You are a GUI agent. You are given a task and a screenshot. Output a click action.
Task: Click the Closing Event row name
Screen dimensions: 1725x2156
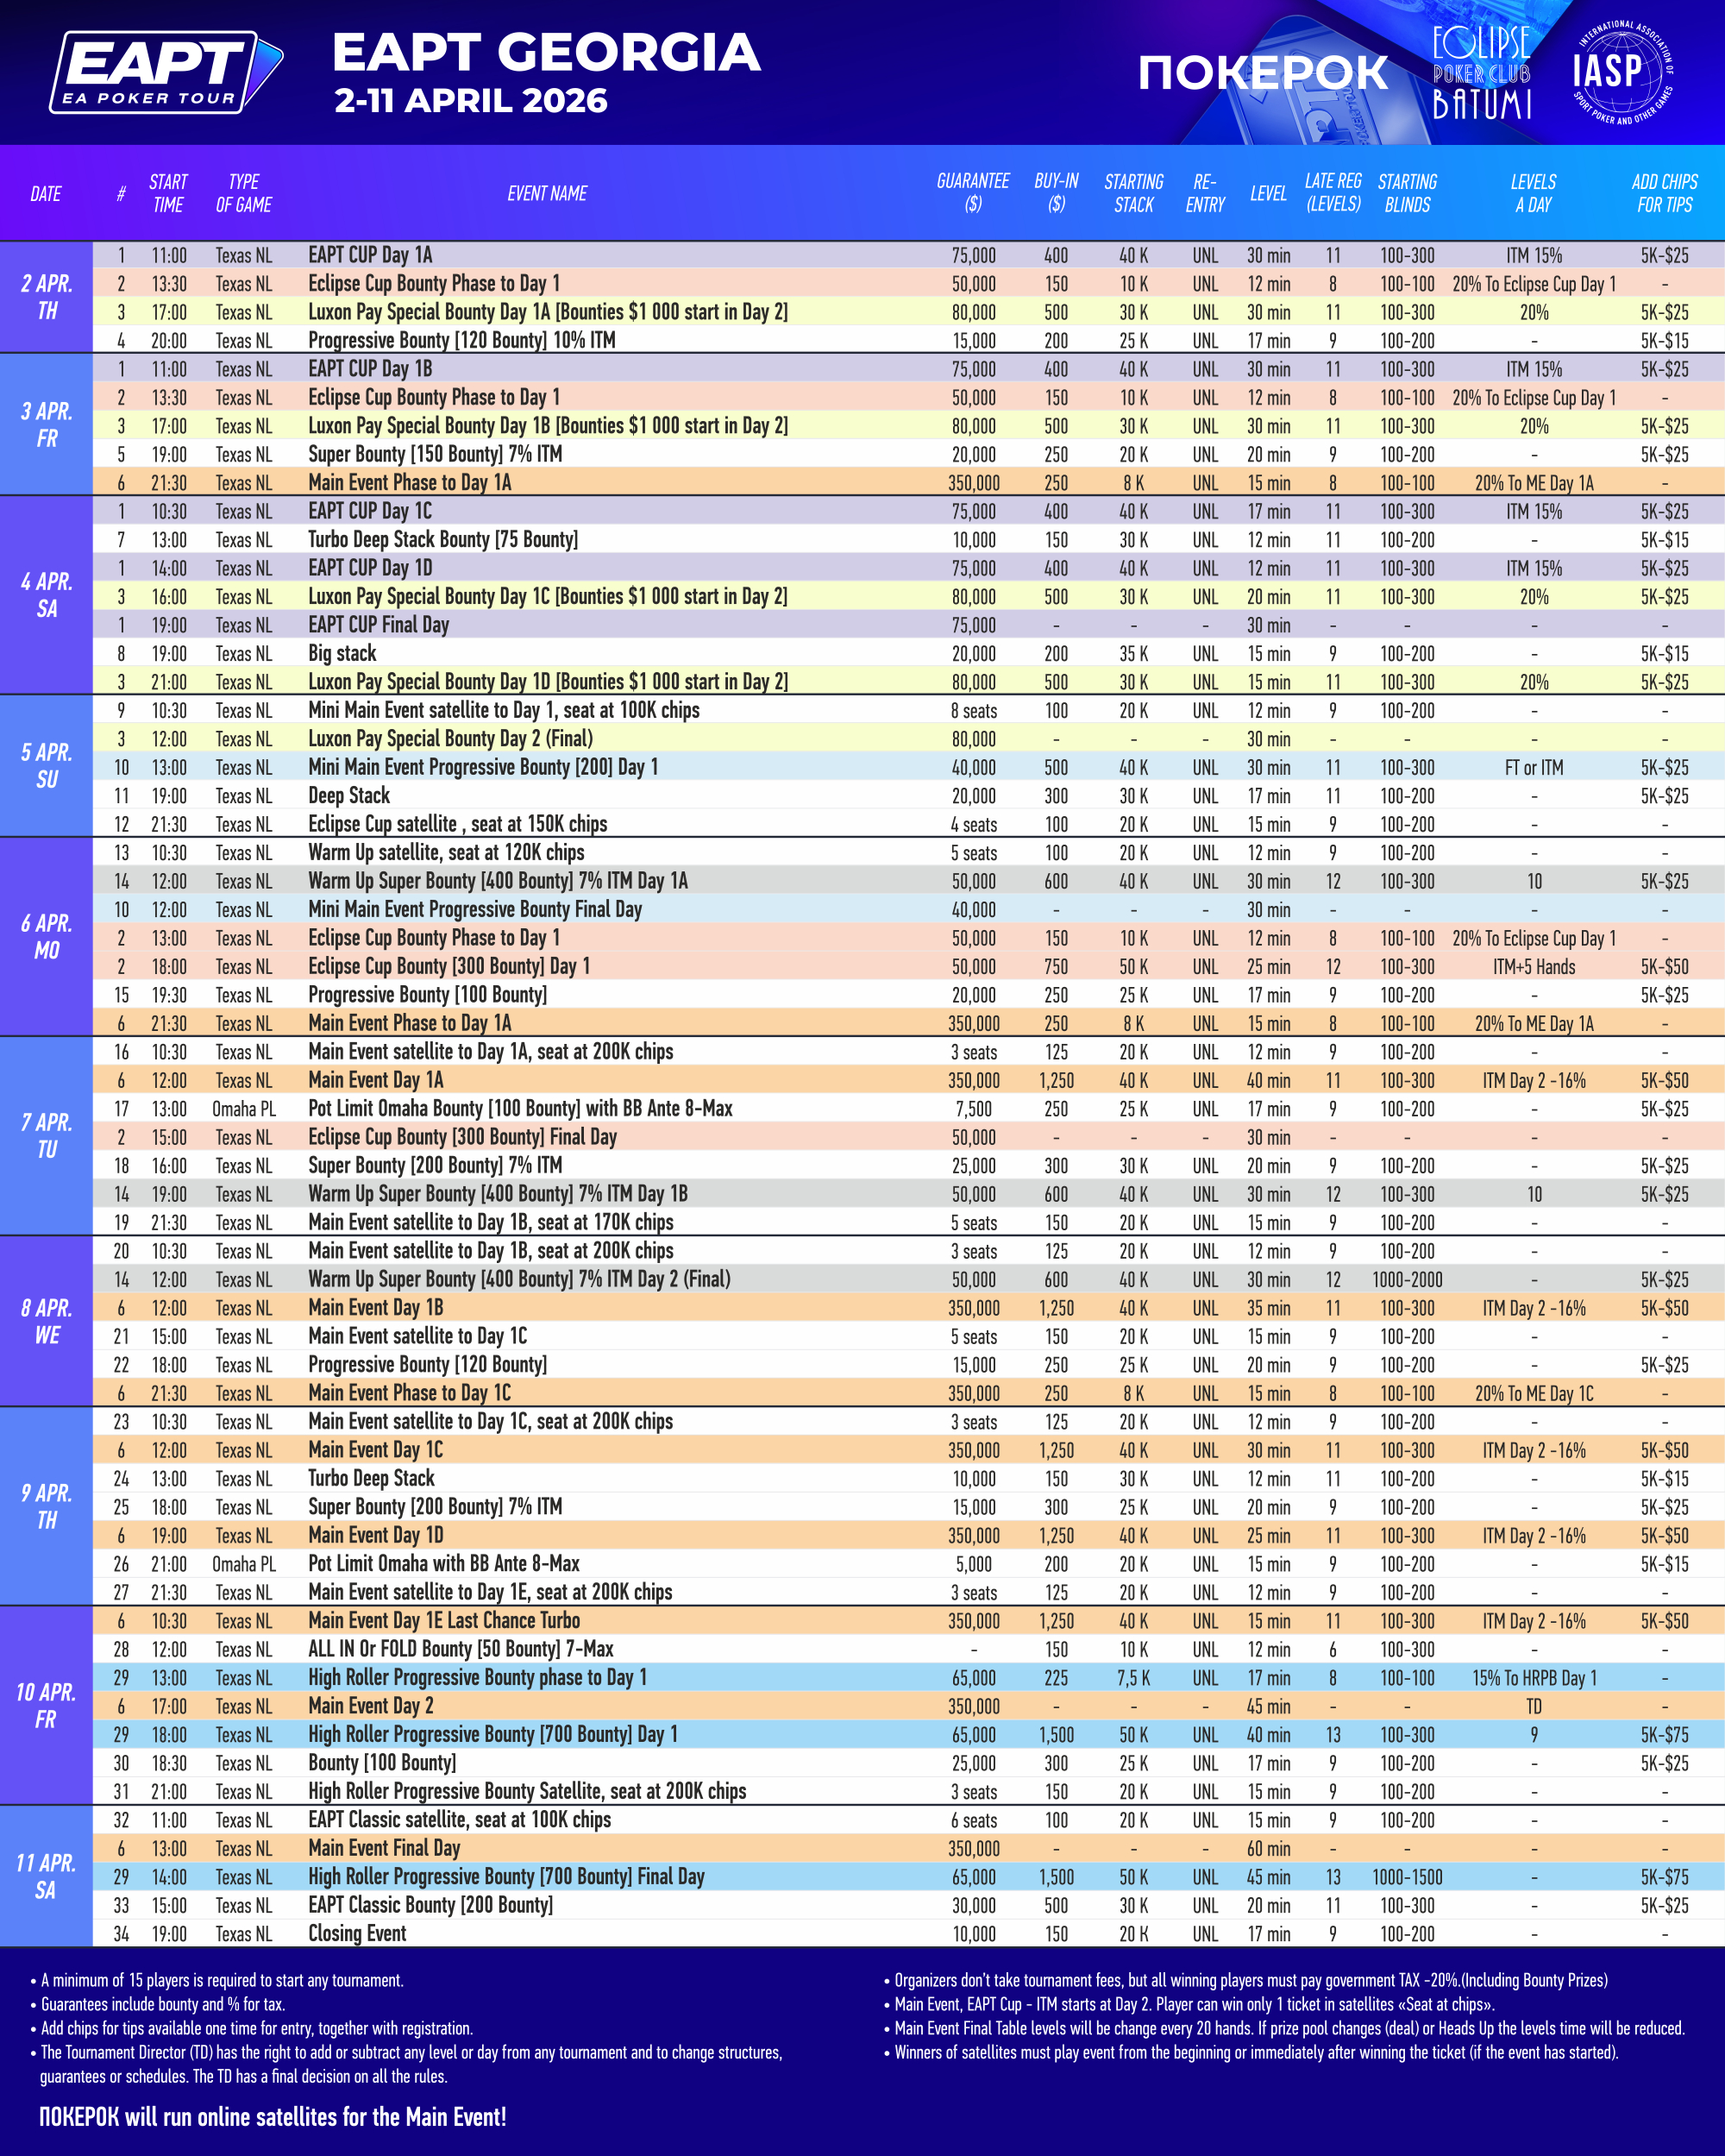tap(357, 1933)
